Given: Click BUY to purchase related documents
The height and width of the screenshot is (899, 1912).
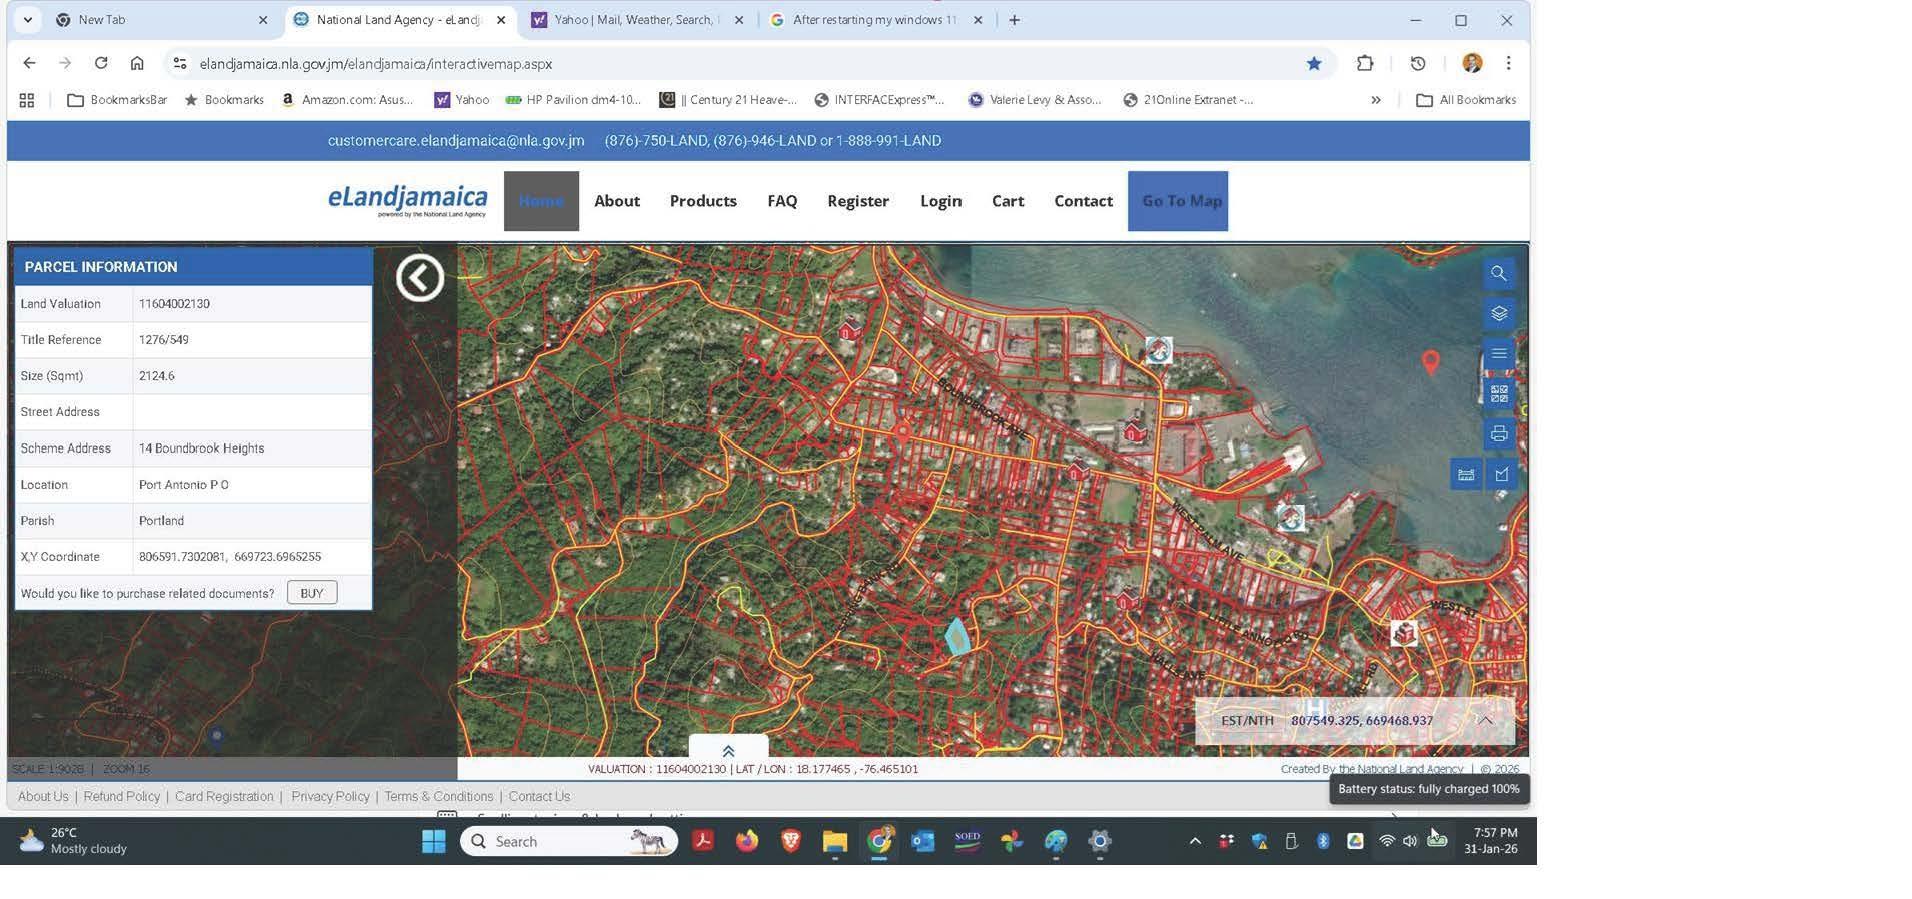Looking at the screenshot, I should [311, 593].
